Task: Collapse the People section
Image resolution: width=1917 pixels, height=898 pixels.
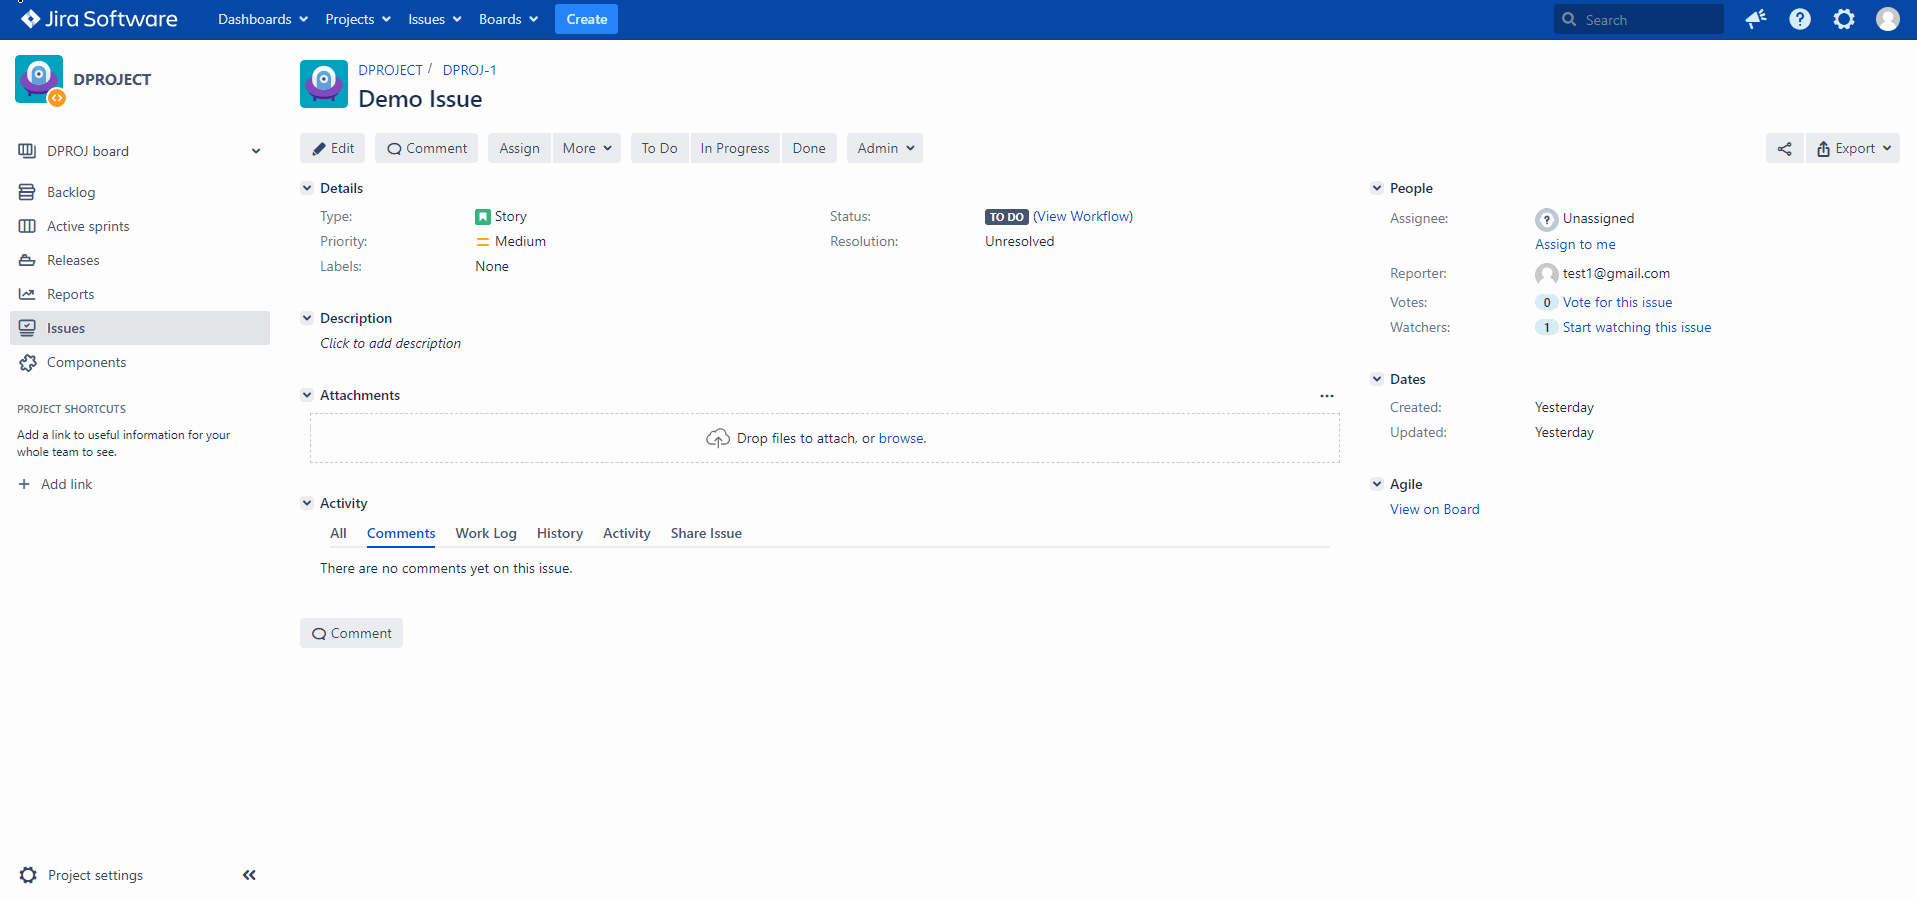Action: coord(1377,188)
